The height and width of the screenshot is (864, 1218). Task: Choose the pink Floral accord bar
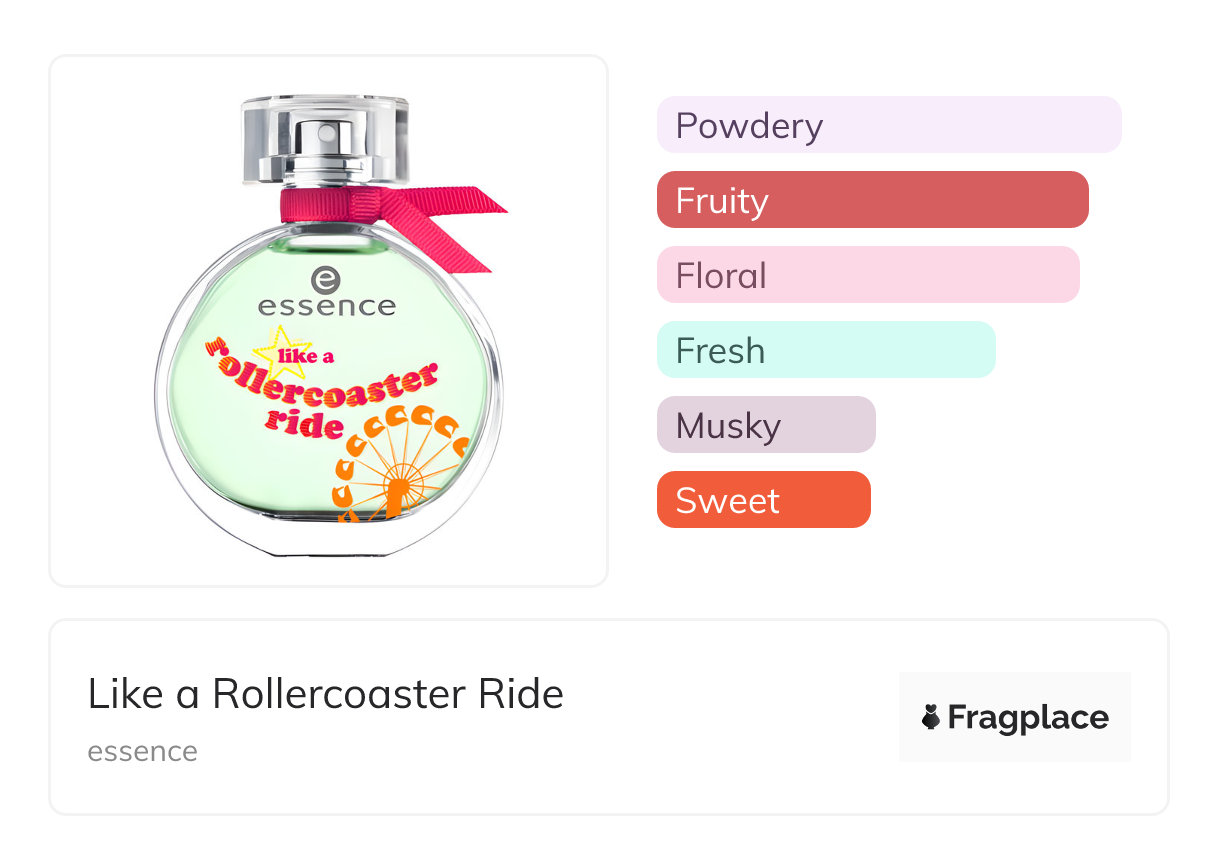click(867, 275)
